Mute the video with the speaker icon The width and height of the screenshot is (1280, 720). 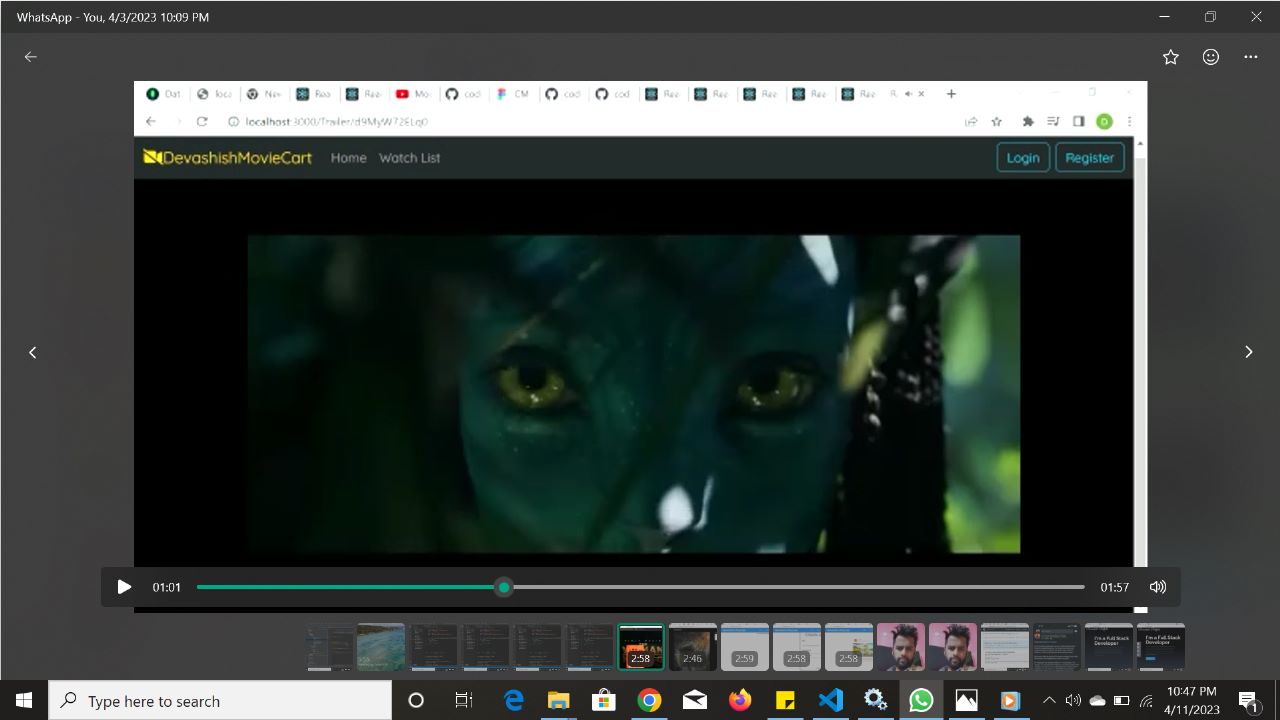point(1158,587)
